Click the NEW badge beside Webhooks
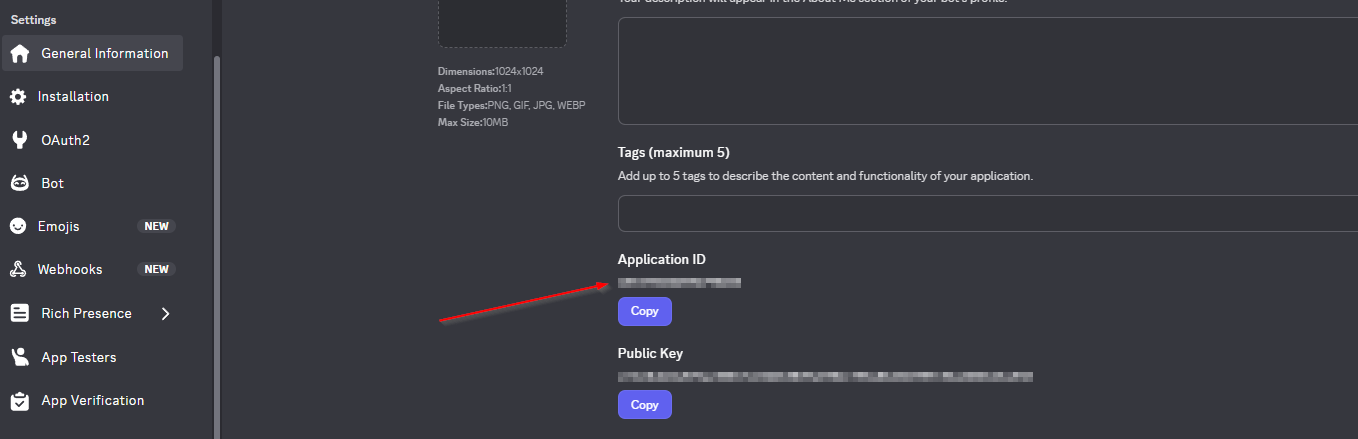 click(156, 270)
